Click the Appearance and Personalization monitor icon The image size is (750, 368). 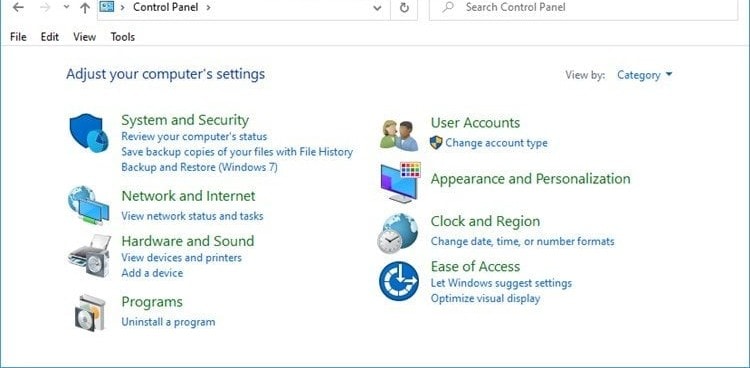[400, 182]
